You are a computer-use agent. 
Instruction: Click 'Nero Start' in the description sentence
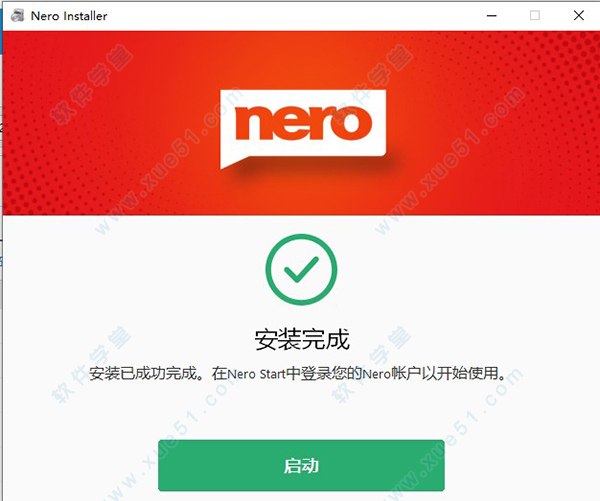click(x=256, y=374)
